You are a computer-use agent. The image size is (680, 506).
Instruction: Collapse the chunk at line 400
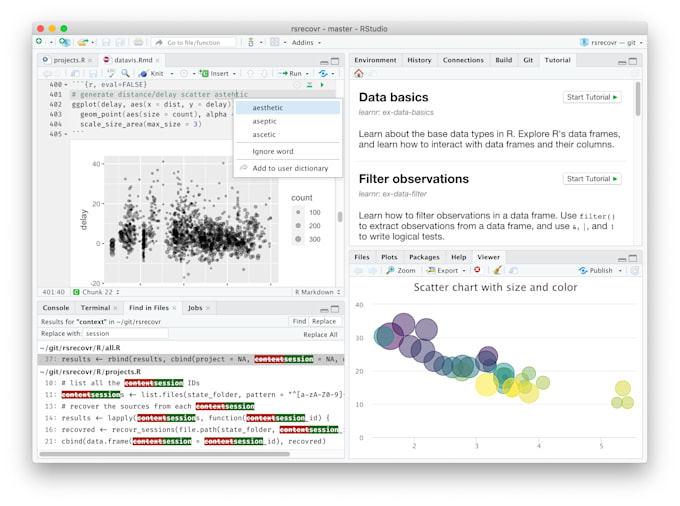click(66, 85)
